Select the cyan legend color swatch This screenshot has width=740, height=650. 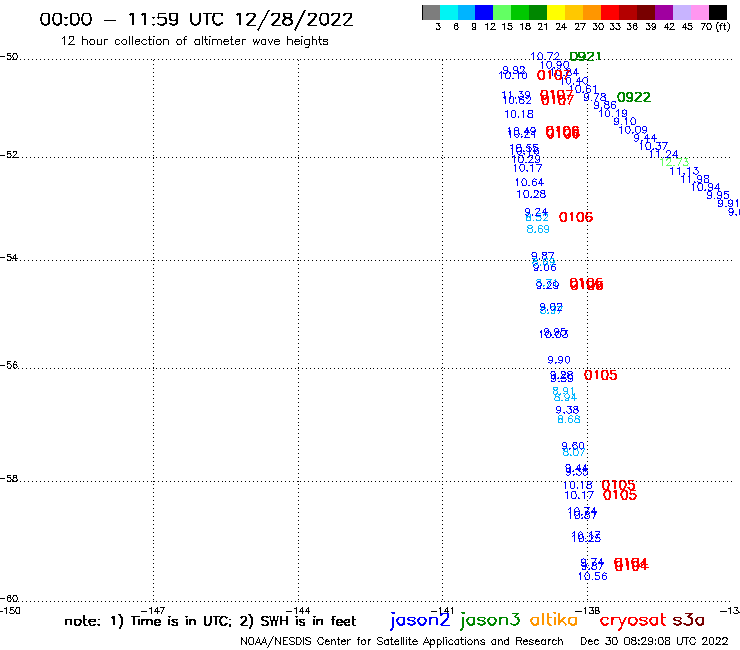tap(449, 12)
